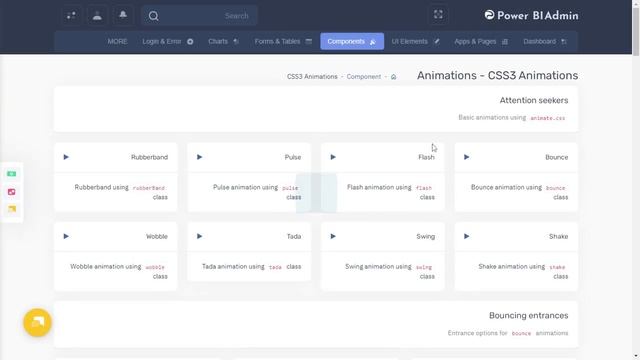640x360 pixels.
Task: Click the home icon in breadcrumb
Action: coord(393,77)
